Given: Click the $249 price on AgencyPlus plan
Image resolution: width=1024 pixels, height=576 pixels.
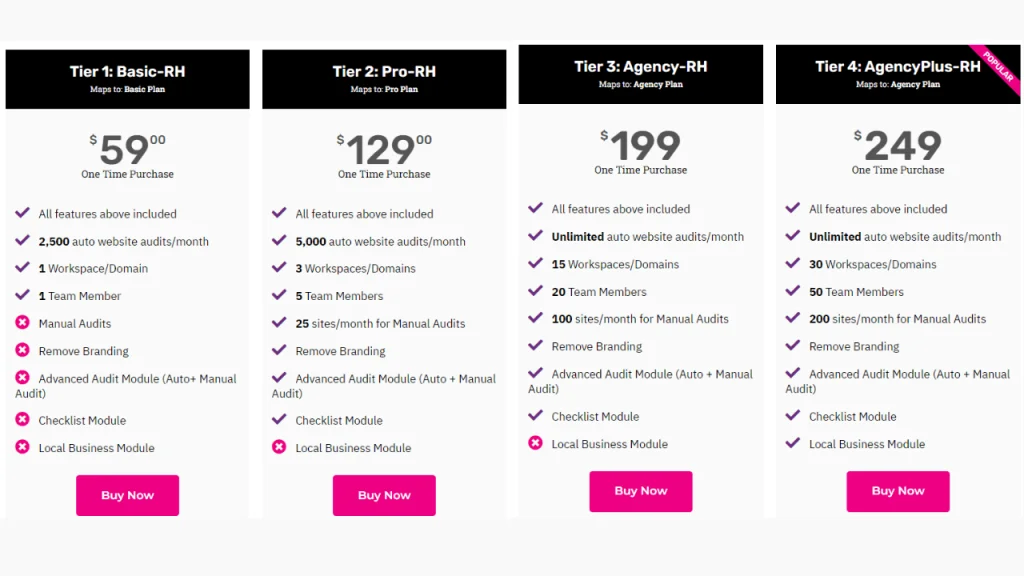Looking at the screenshot, I should point(901,146).
